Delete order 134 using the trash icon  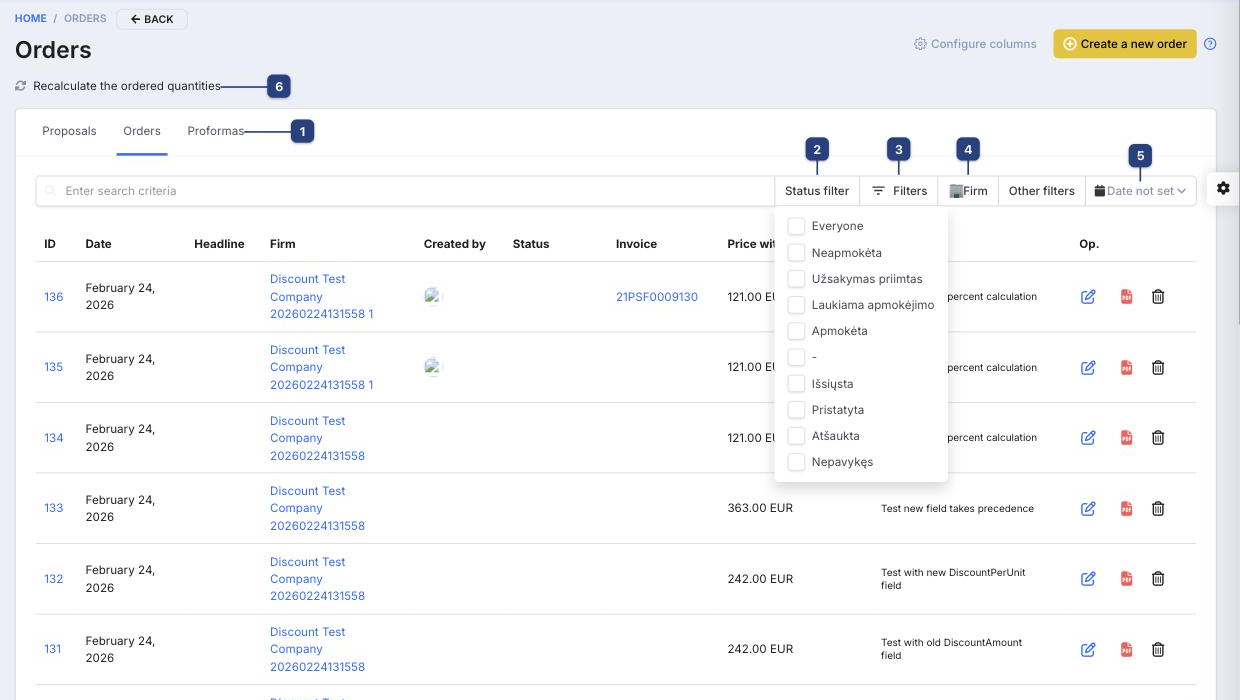[1158, 438]
